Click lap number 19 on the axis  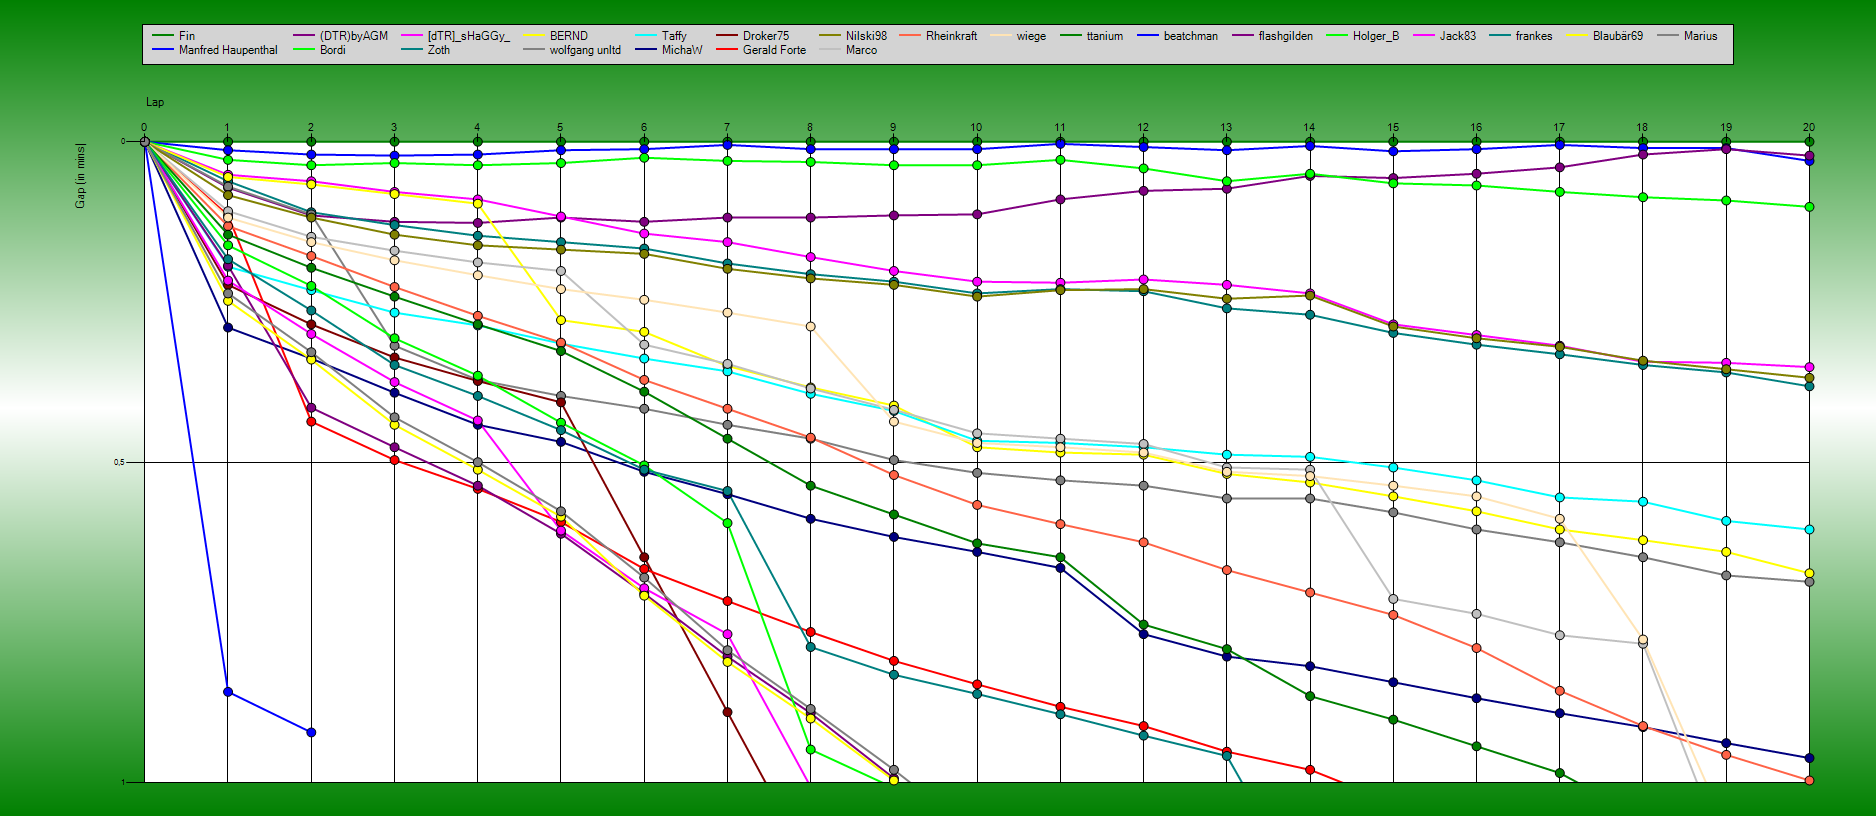coord(1726,128)
